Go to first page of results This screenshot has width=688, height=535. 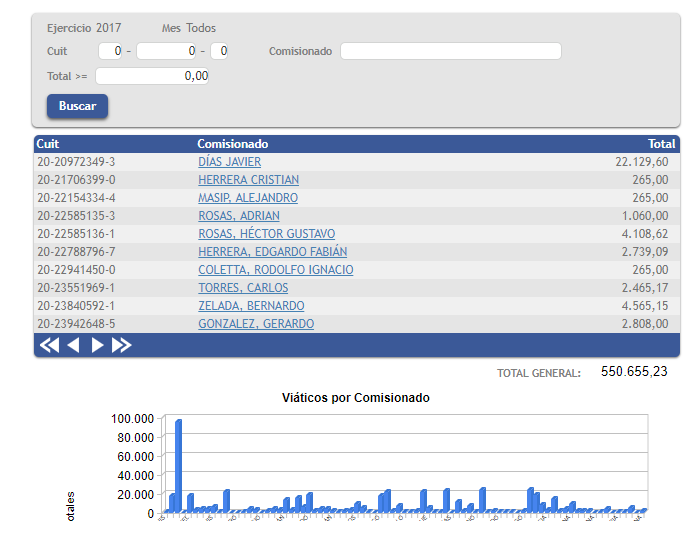pos(48,345)
